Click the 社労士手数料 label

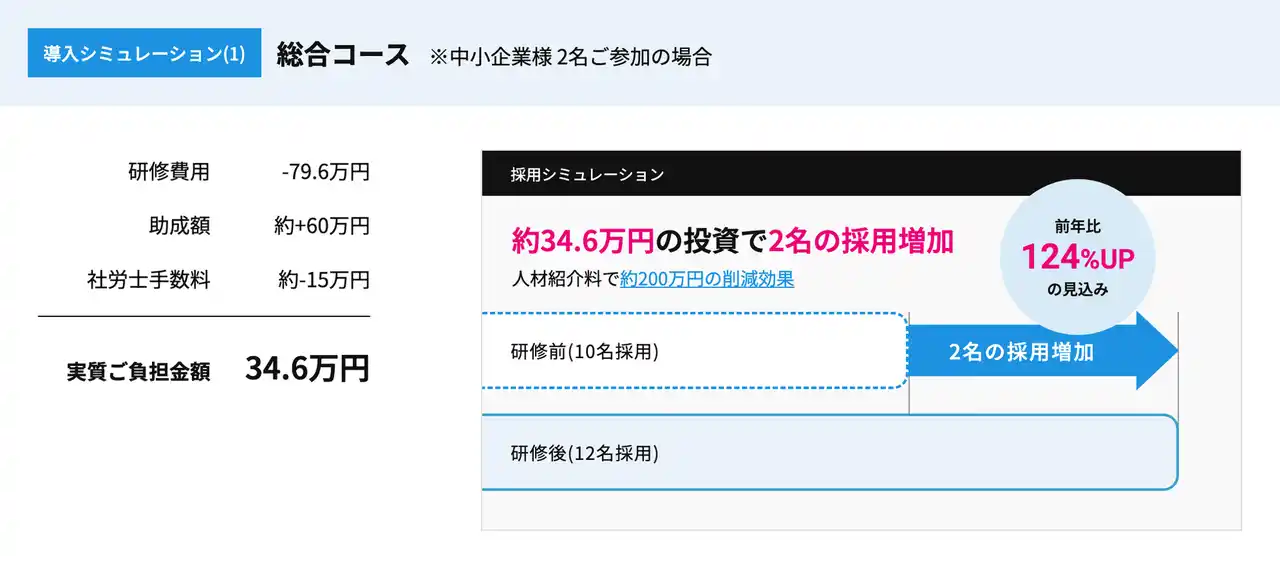click(x=149, y=280)
